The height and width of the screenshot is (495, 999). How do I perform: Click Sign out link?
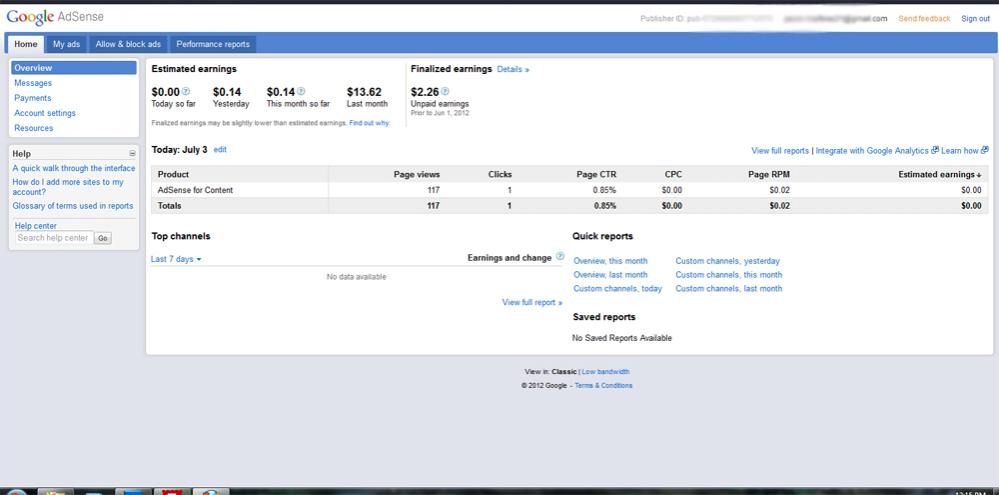pos(975,18)
